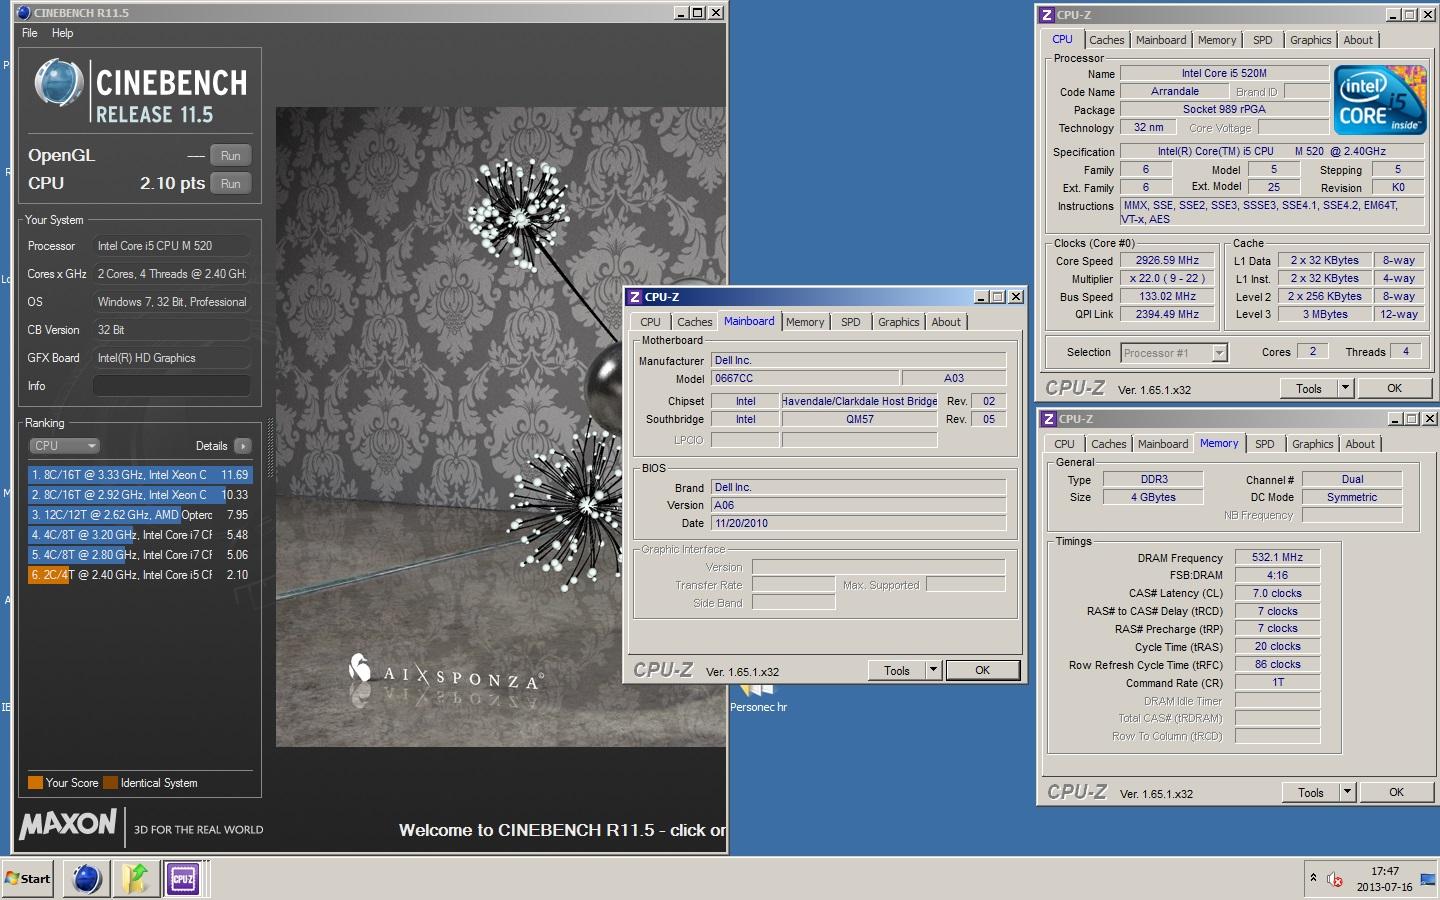Click the Z icon in top CPU-Z title bar
This screenshot has height=900, width=1440.
click(x=1047, y=15)
